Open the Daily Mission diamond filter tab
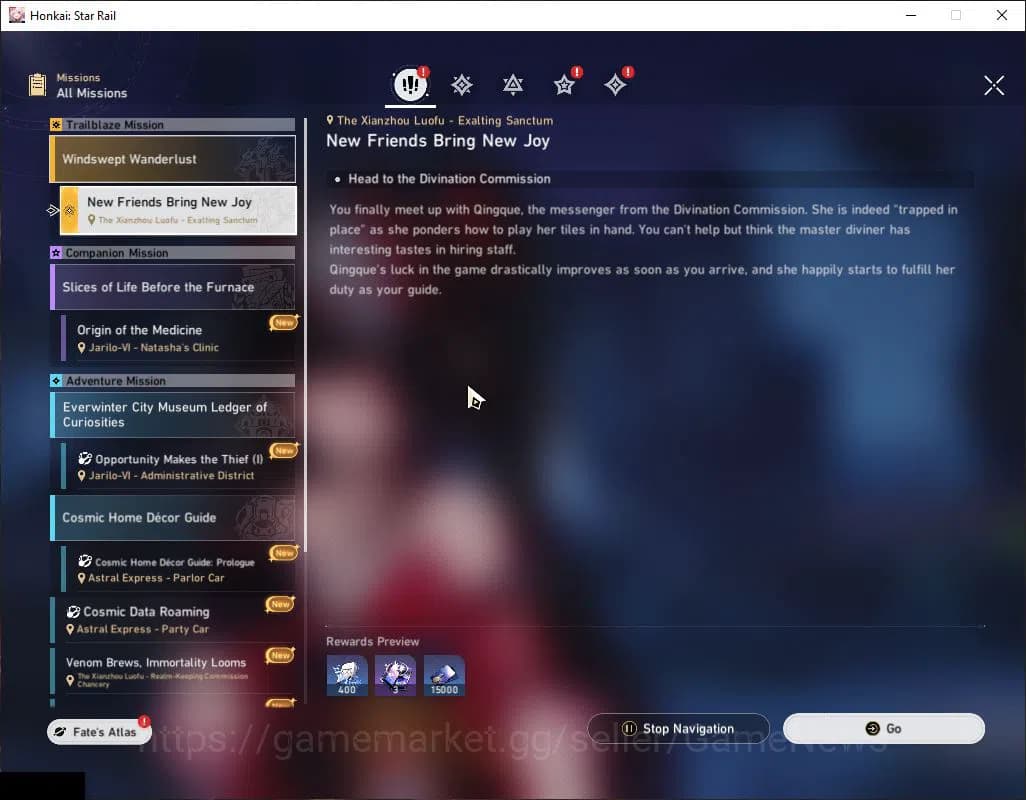This screenshot has height=800, width=1026. tap(615, 84)
